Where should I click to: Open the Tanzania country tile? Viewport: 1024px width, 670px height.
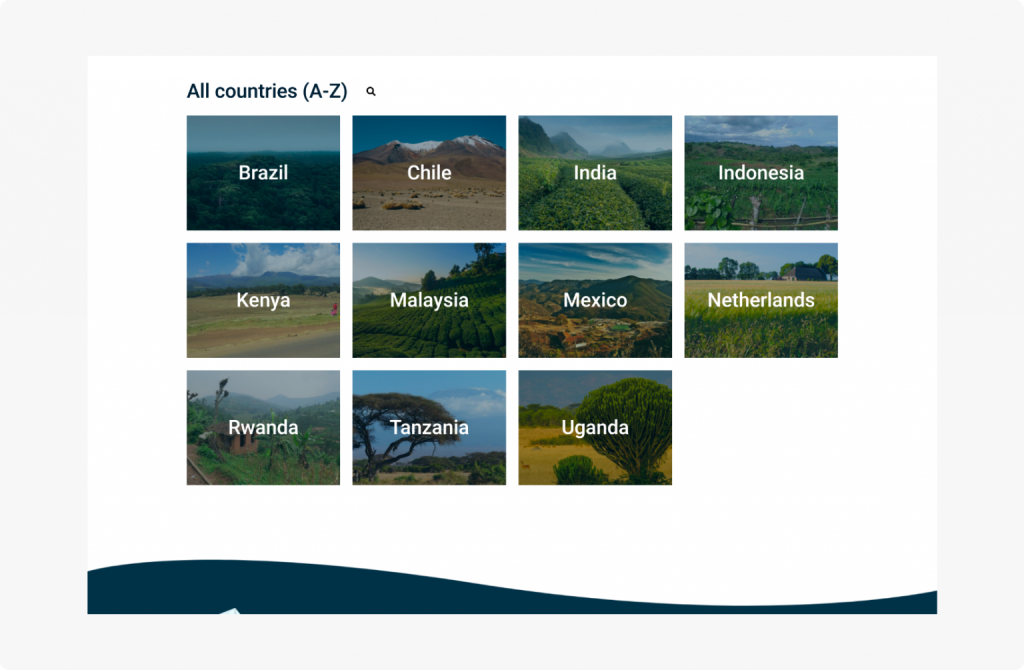click(x=429, y=428)
